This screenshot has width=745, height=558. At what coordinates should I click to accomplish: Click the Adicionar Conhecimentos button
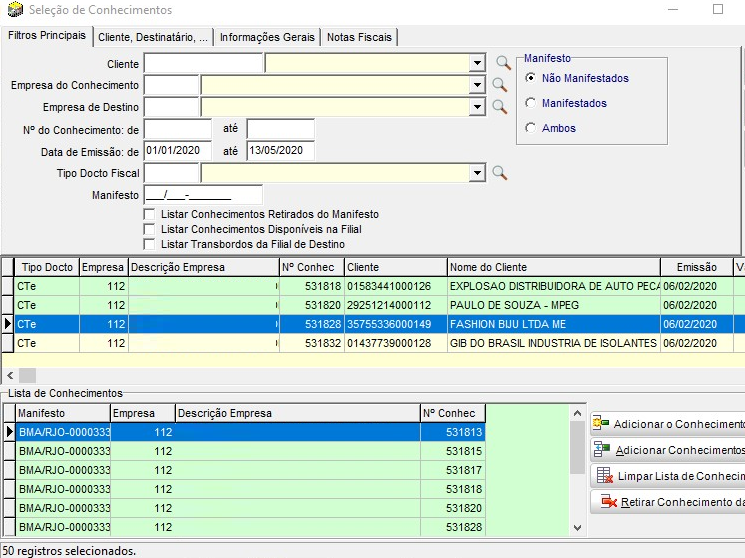pos(668,450)
